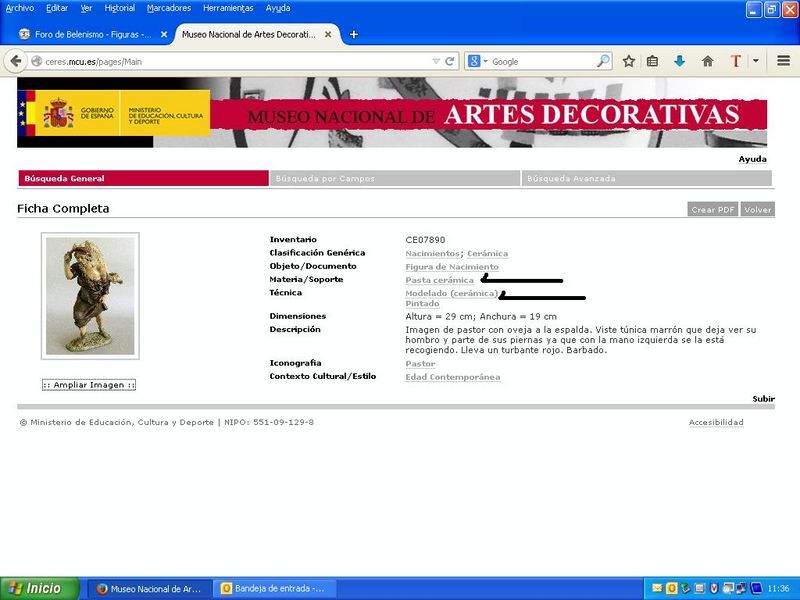Click the Ampliar Imagen button

coord(89,385)
